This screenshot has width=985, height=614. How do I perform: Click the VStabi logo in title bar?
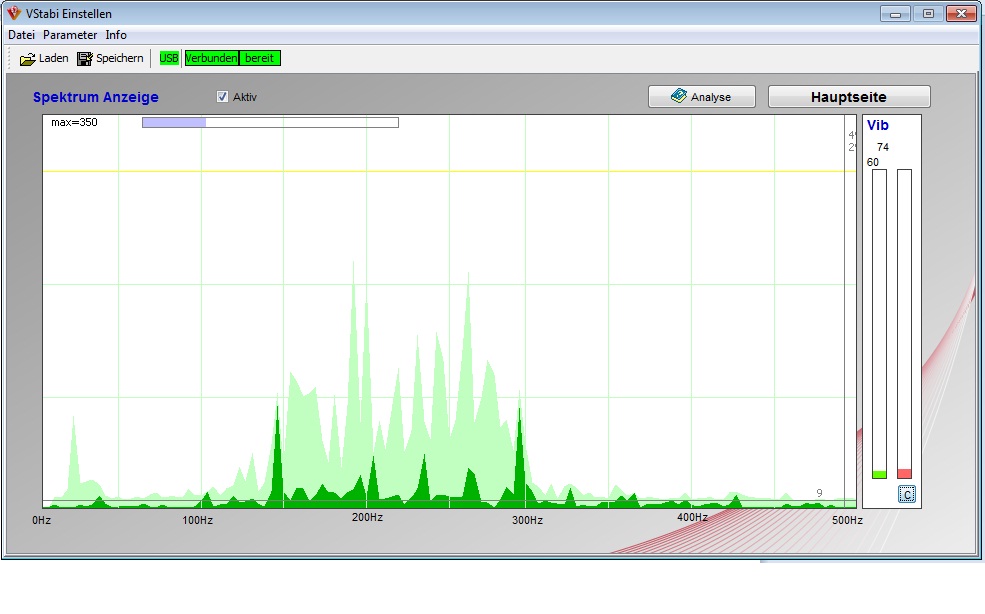coord(13,14)
